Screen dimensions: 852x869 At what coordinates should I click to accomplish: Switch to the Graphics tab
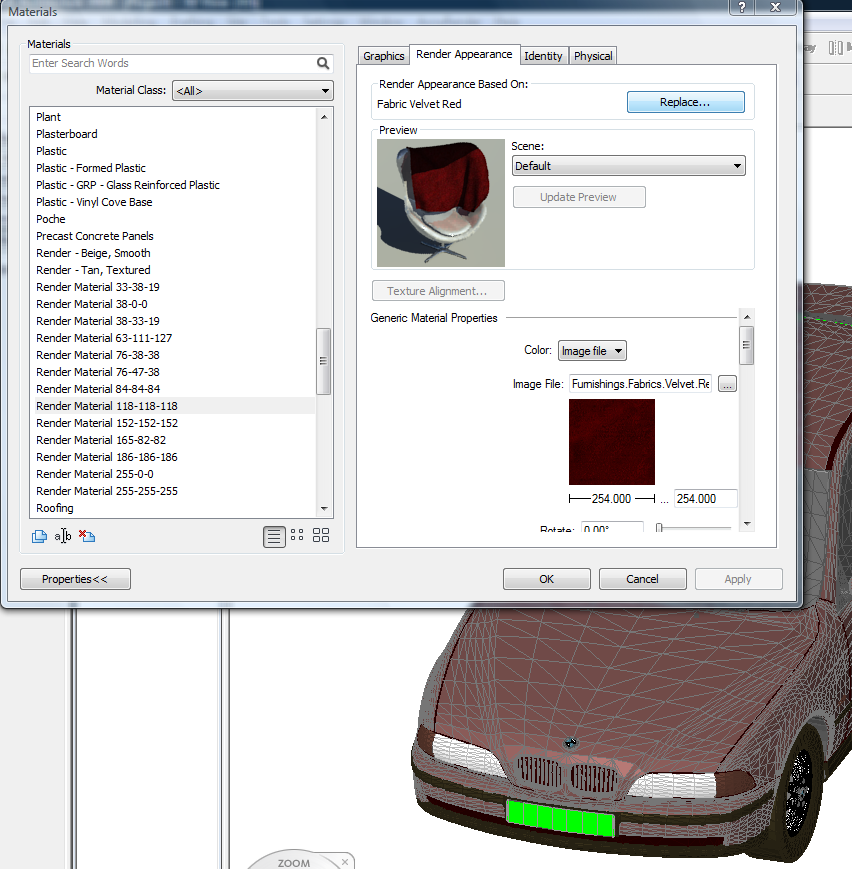coord(384,56)
